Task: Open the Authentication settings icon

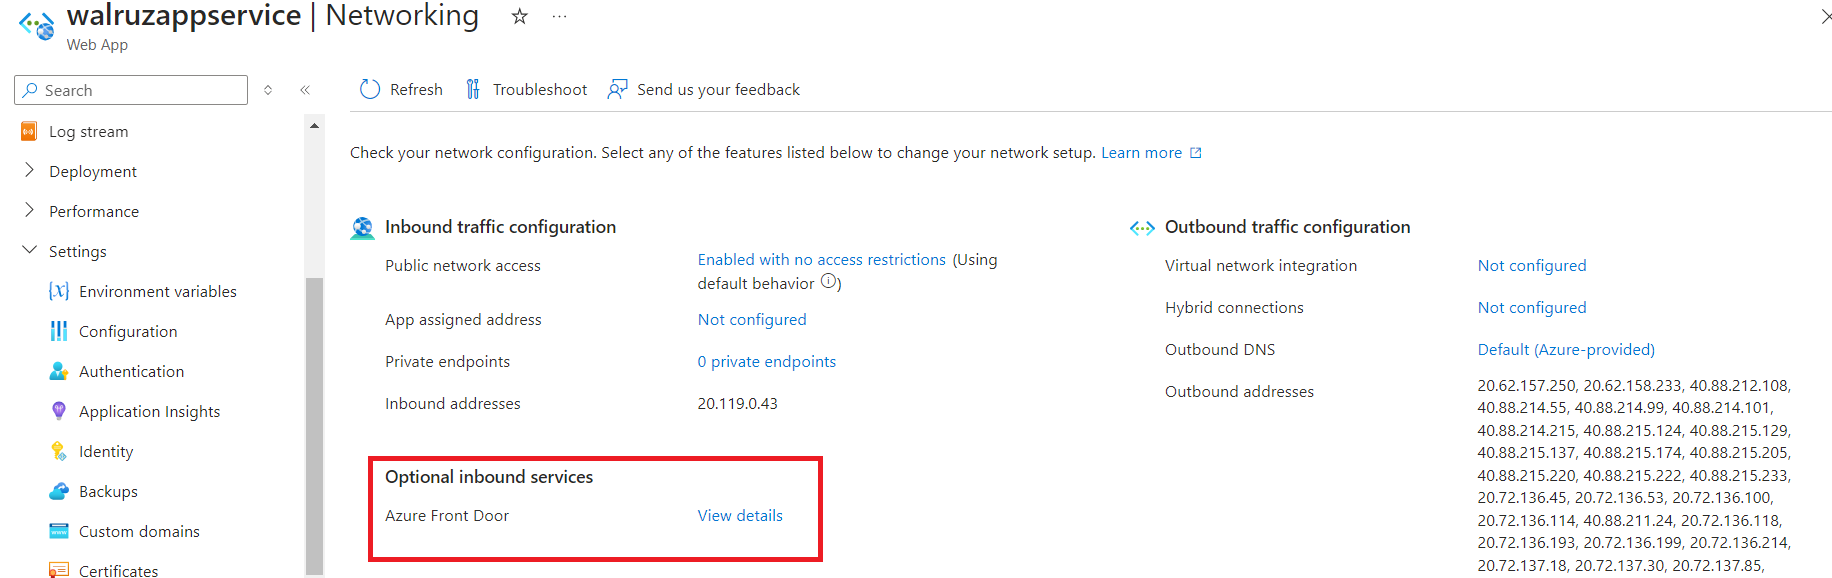Action: (x=58, y=371)
